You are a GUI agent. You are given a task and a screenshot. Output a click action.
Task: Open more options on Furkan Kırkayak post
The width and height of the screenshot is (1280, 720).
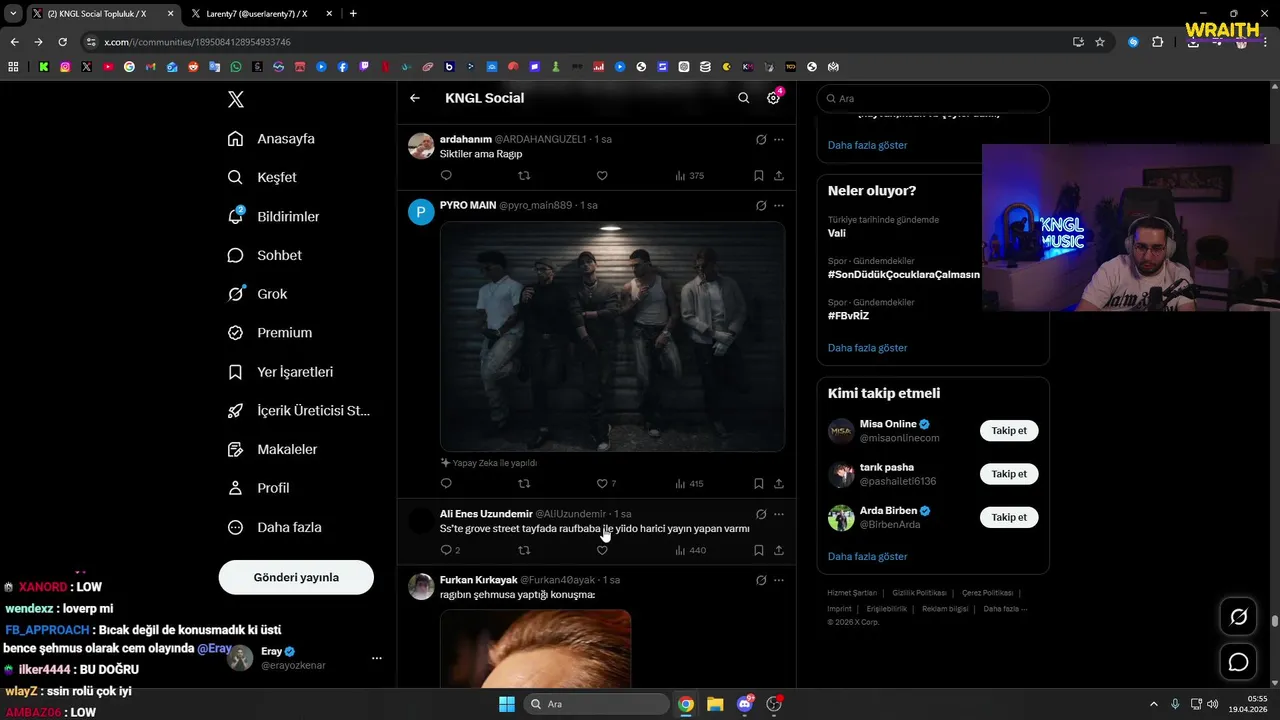(779, 580)
